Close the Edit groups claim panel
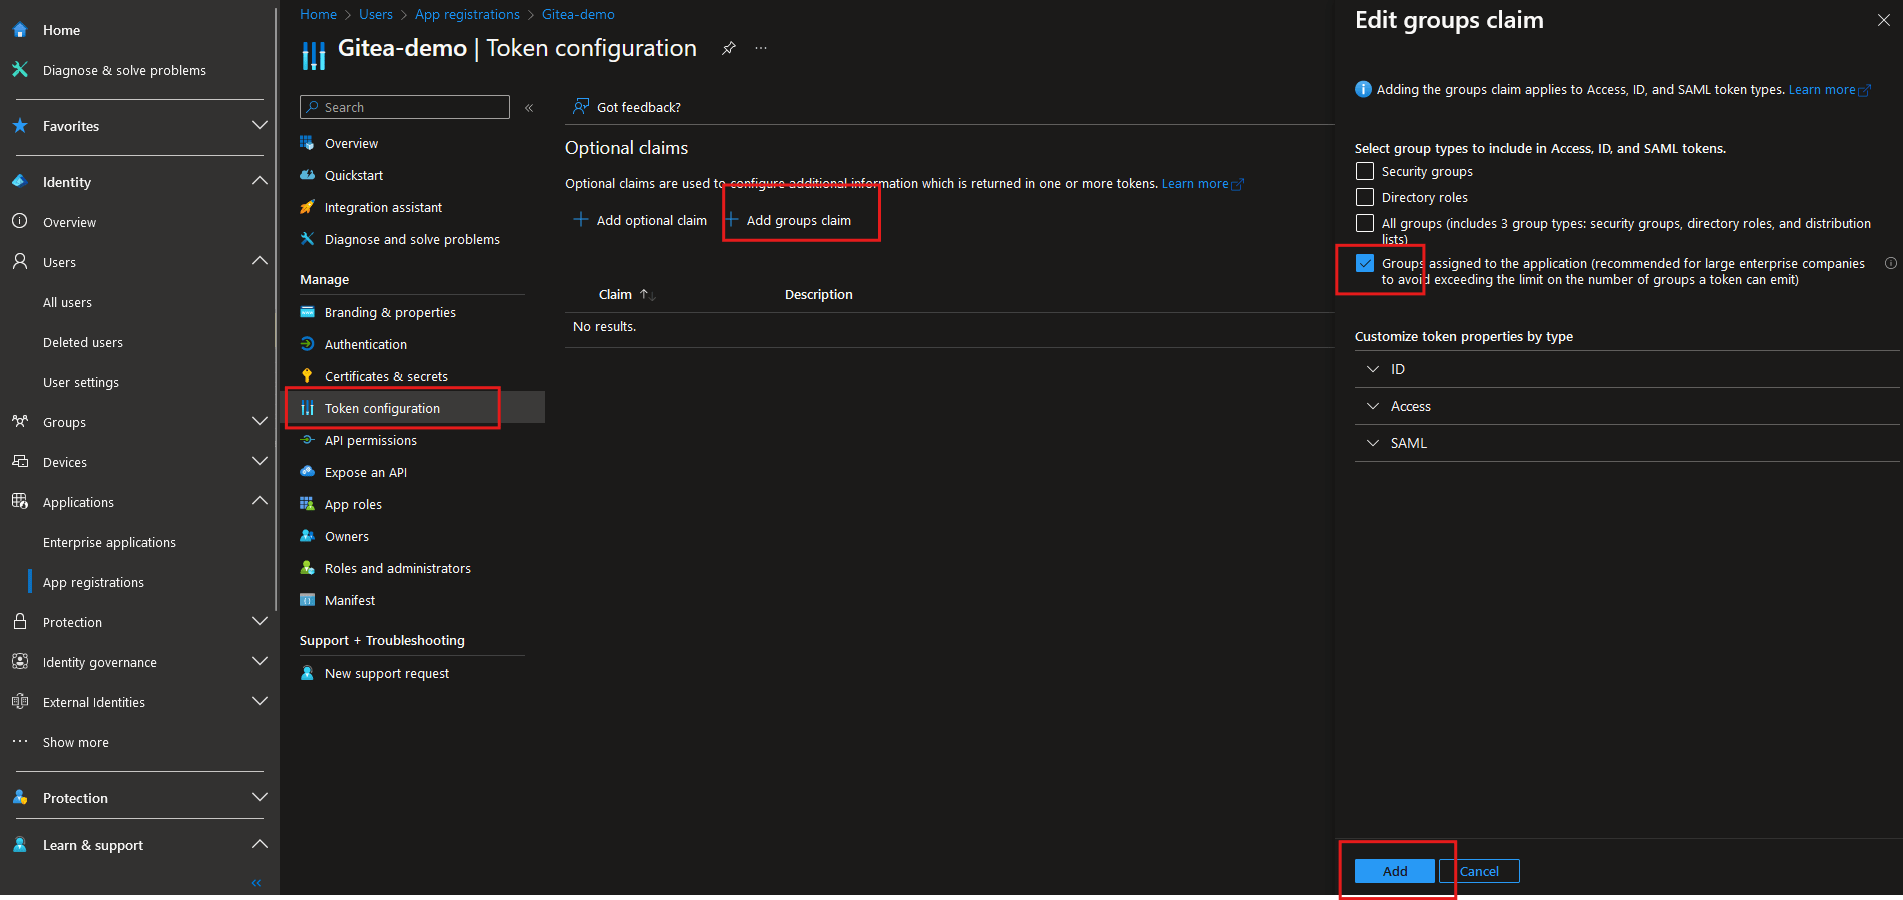1903x900 pixels. [1884, 20]
